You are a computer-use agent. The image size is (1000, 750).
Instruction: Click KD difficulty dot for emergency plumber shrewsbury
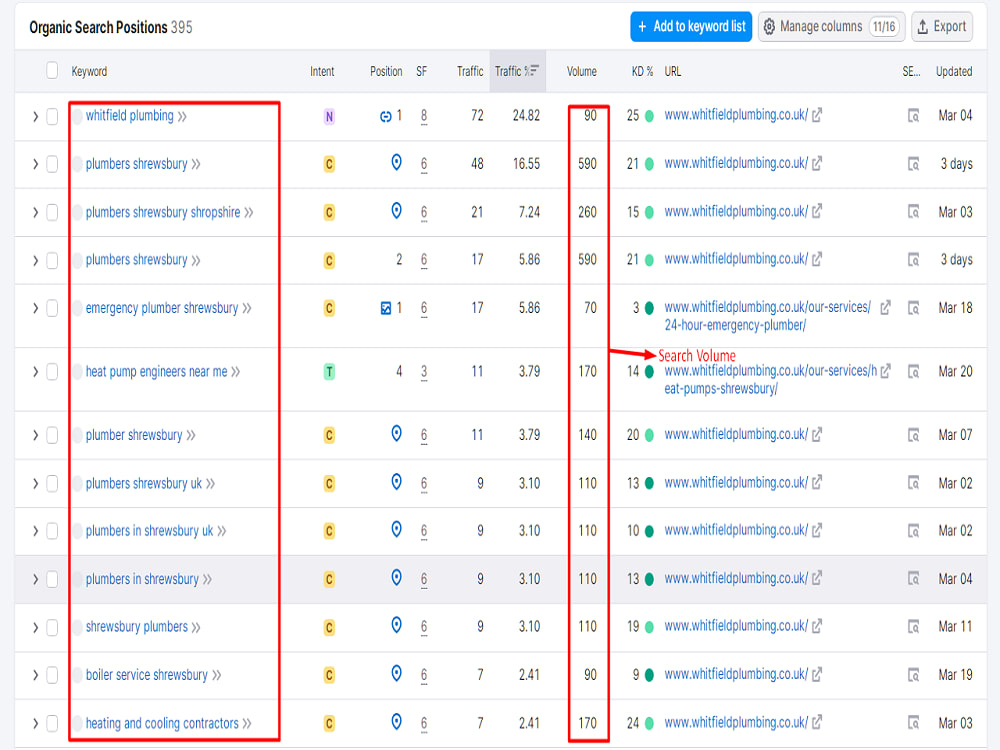tap(649, 308)
